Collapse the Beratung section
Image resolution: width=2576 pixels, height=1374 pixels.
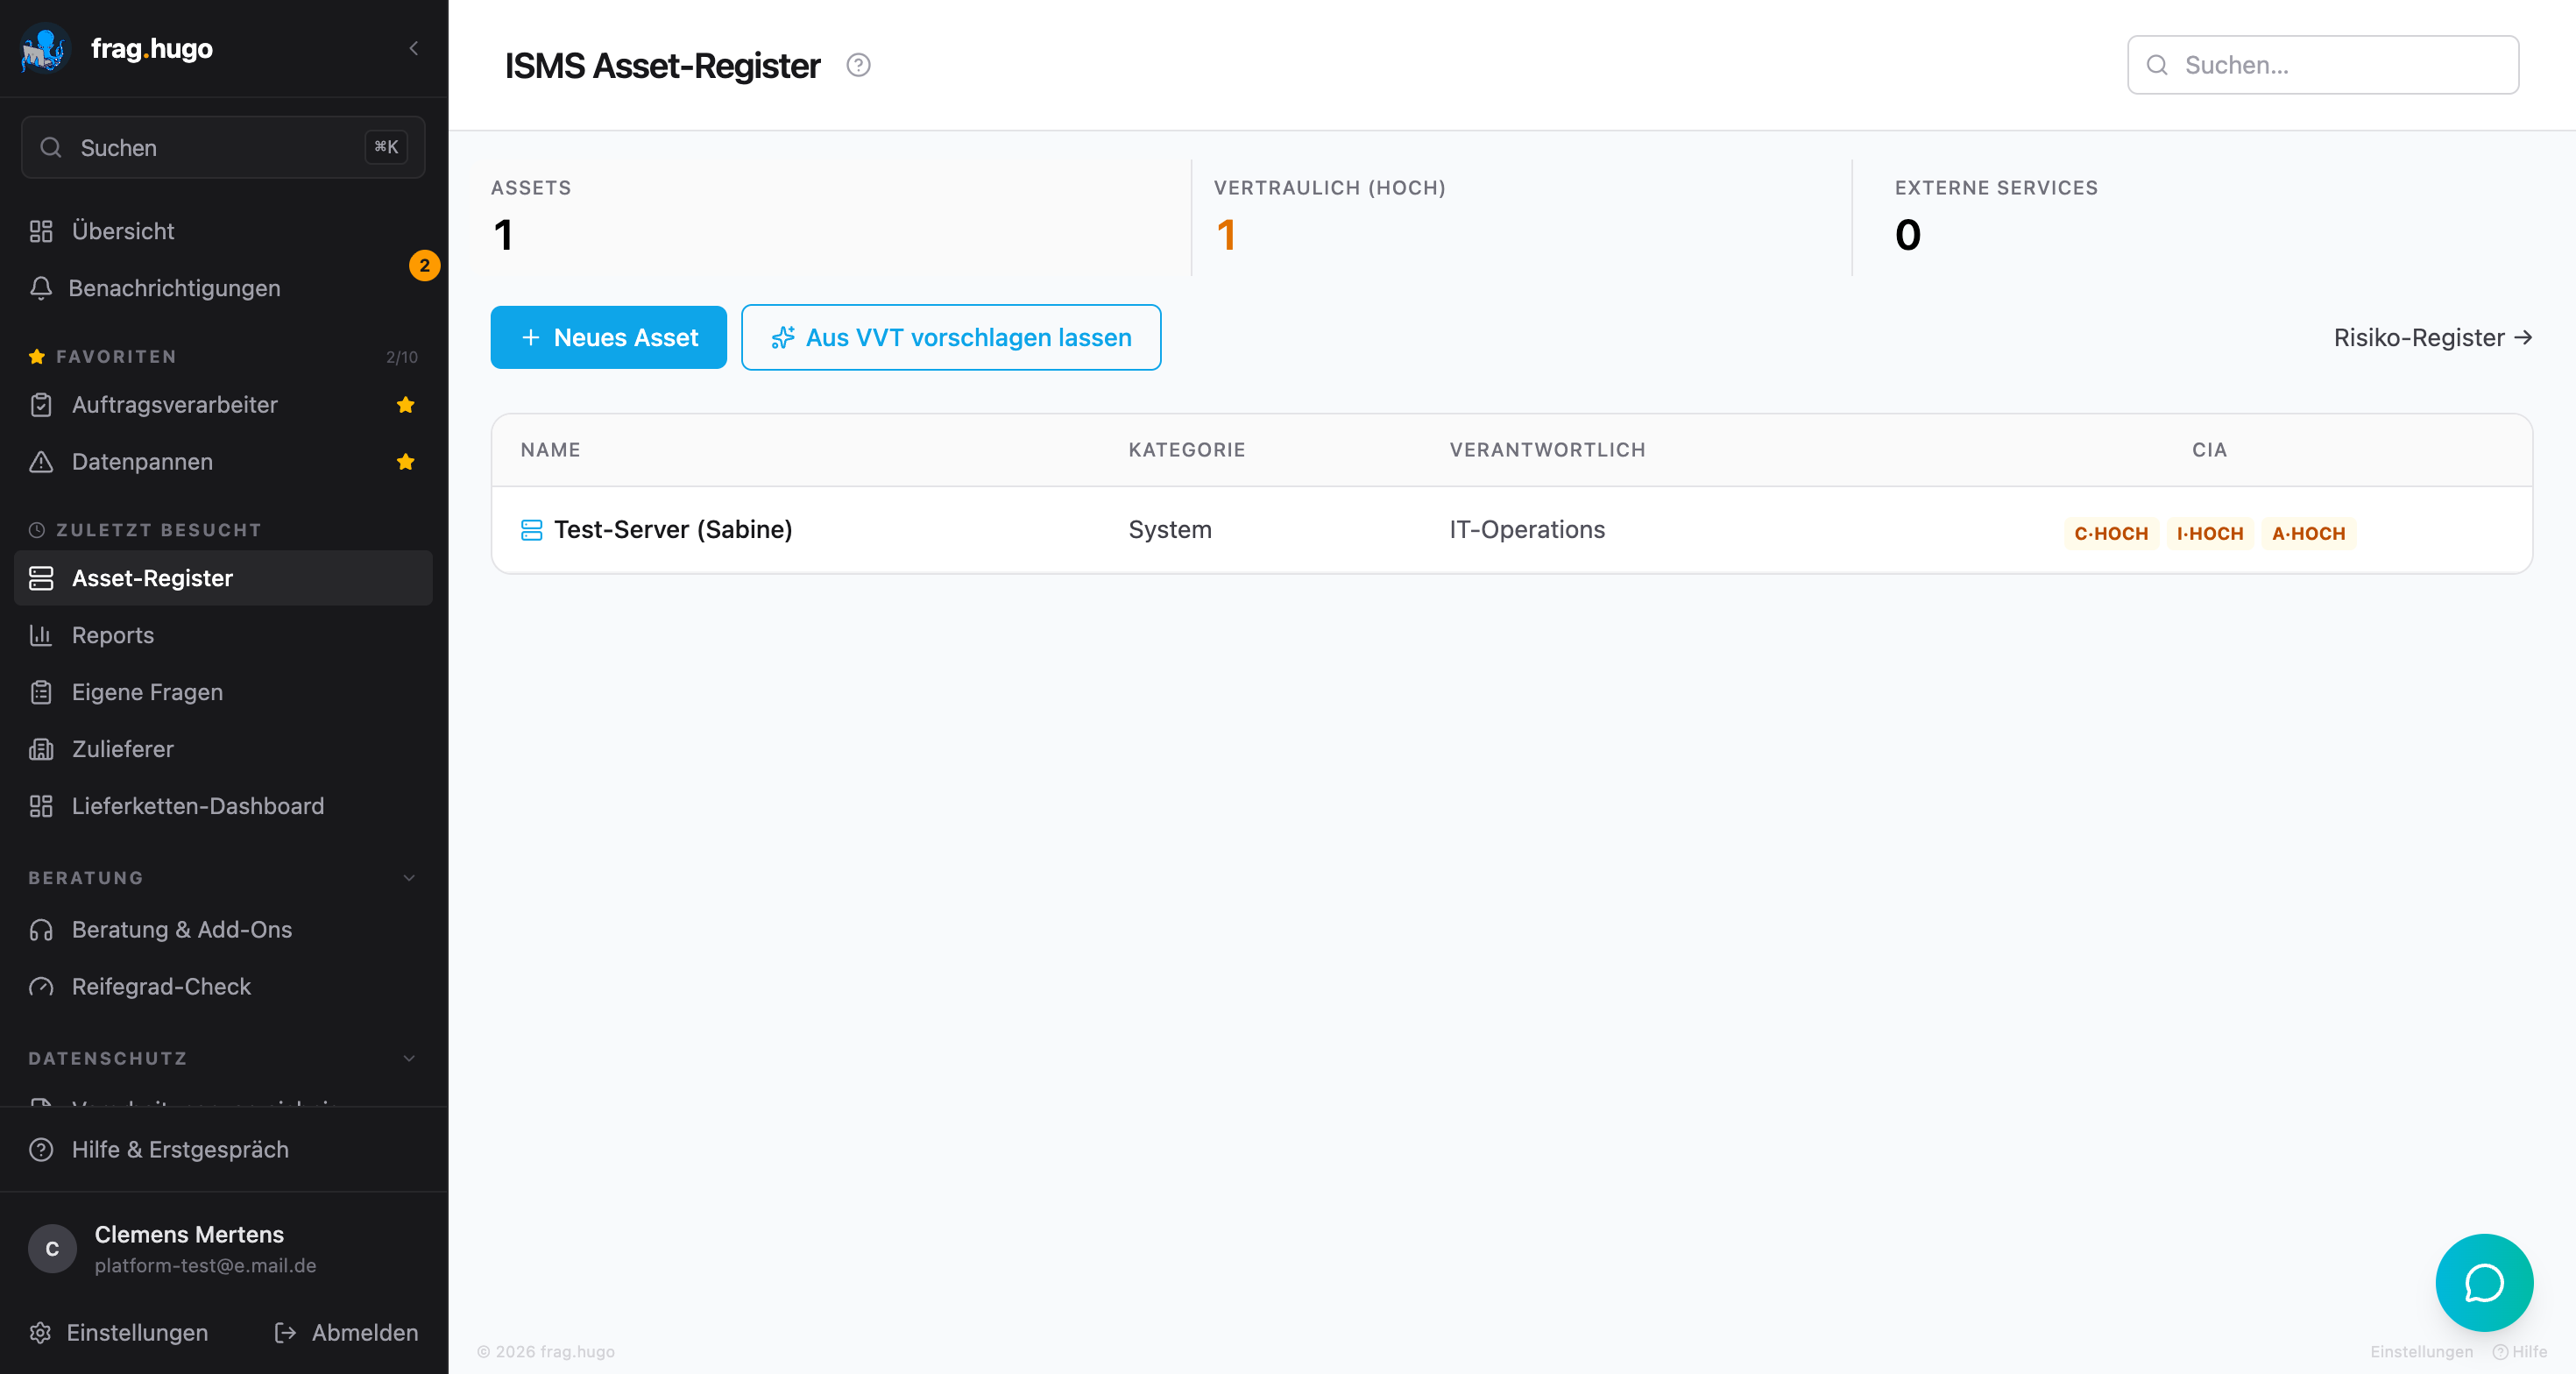pyautogui.click(x=409, y=878)
